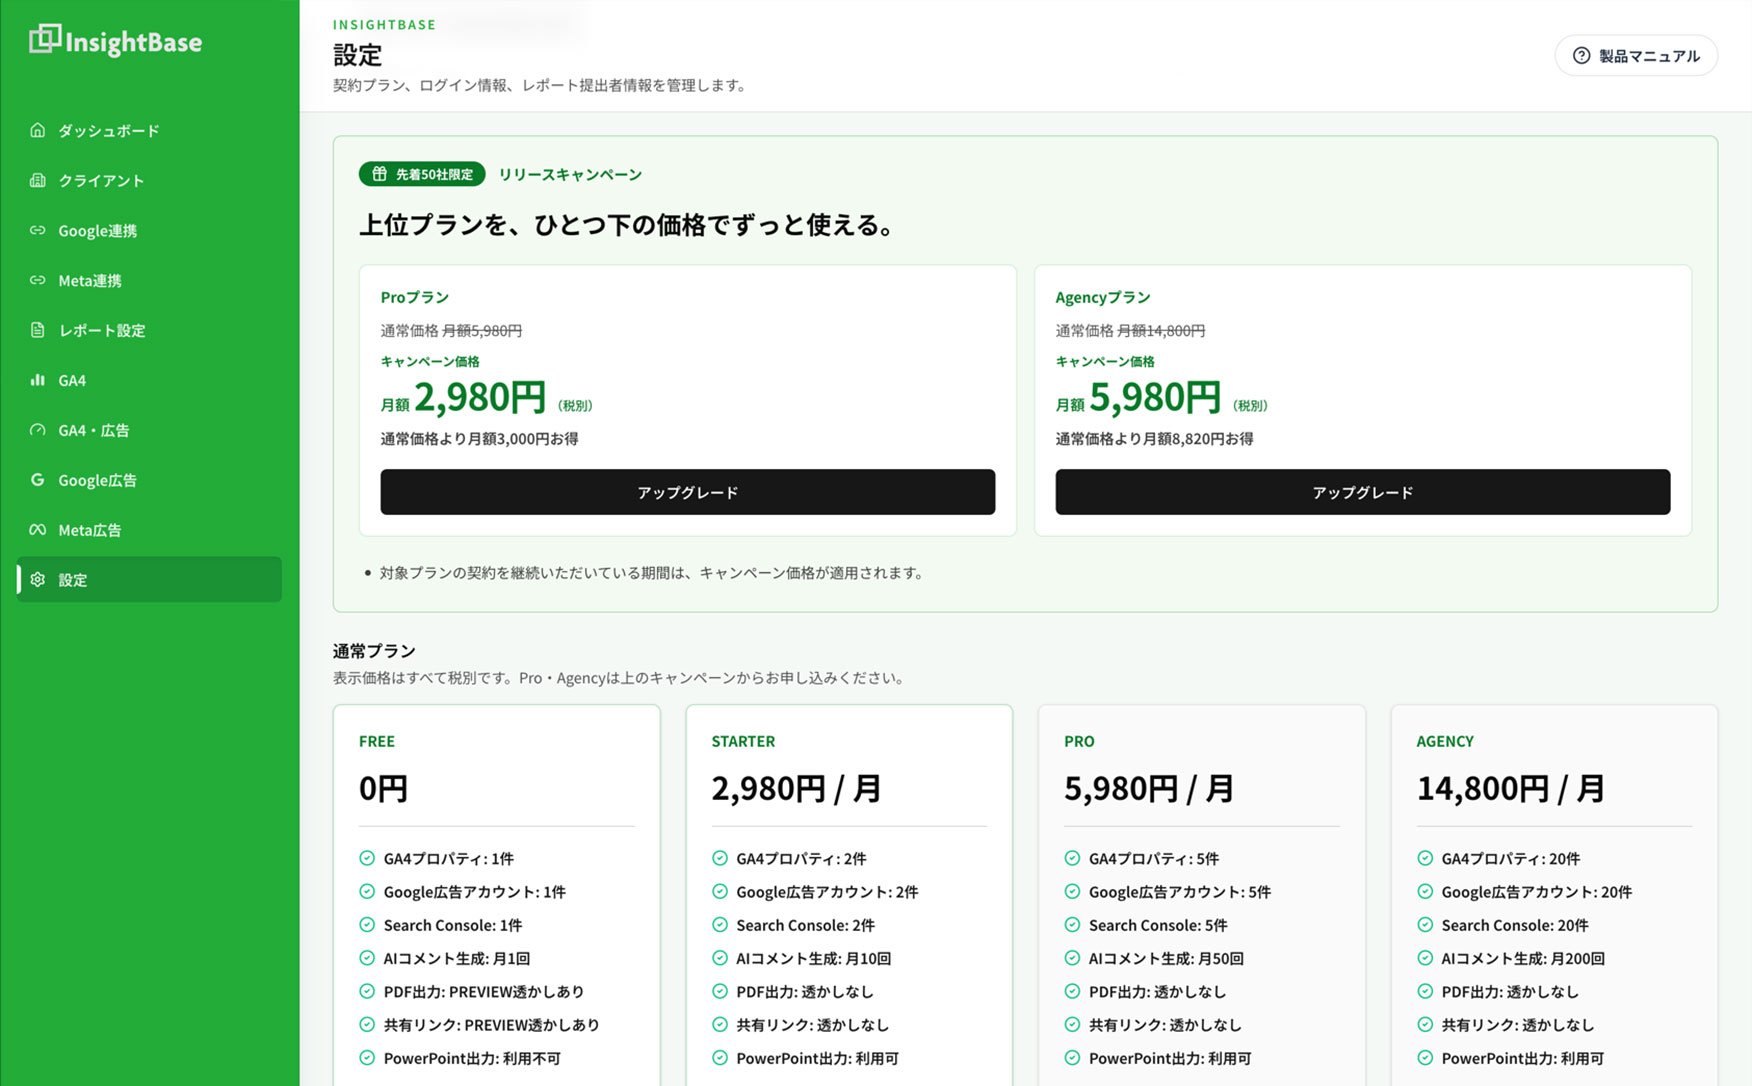This screenshot has height=1086, width=1752.
Task: Click the リリースキャンペーン label
Action: coord(570,174)
